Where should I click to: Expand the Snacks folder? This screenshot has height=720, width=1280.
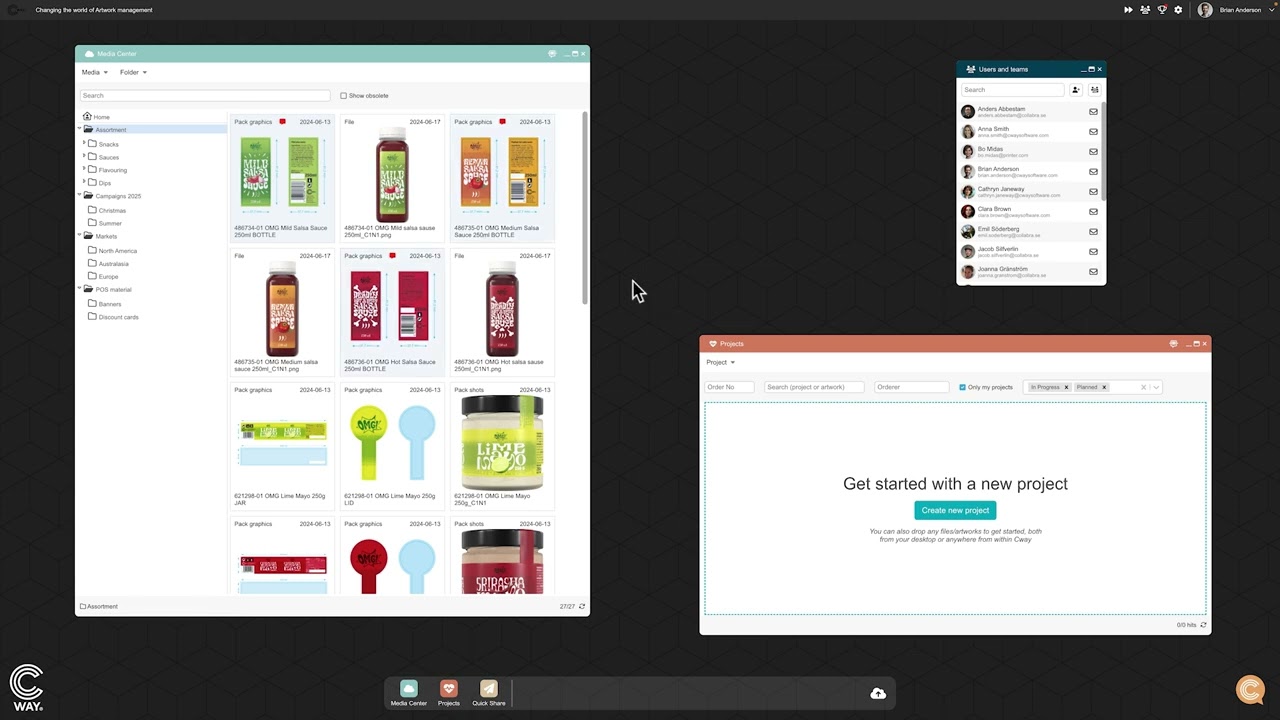point(84,144)
